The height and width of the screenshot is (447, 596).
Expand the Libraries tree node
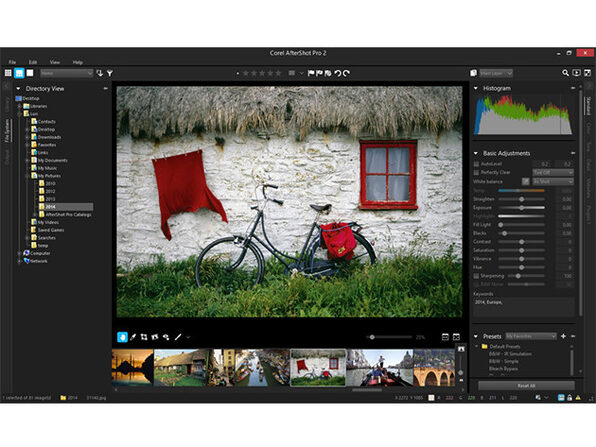pyautogui.click(x=19, y=106)
